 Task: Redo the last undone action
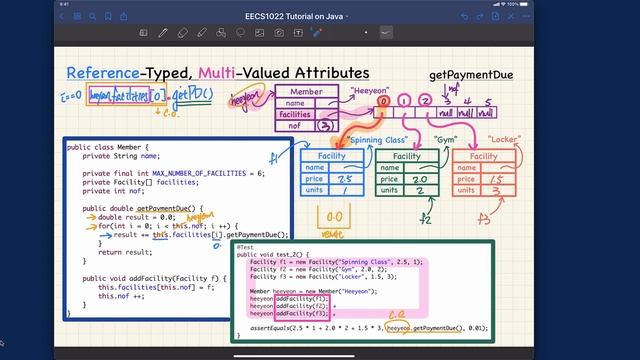(x=480, y=16)
